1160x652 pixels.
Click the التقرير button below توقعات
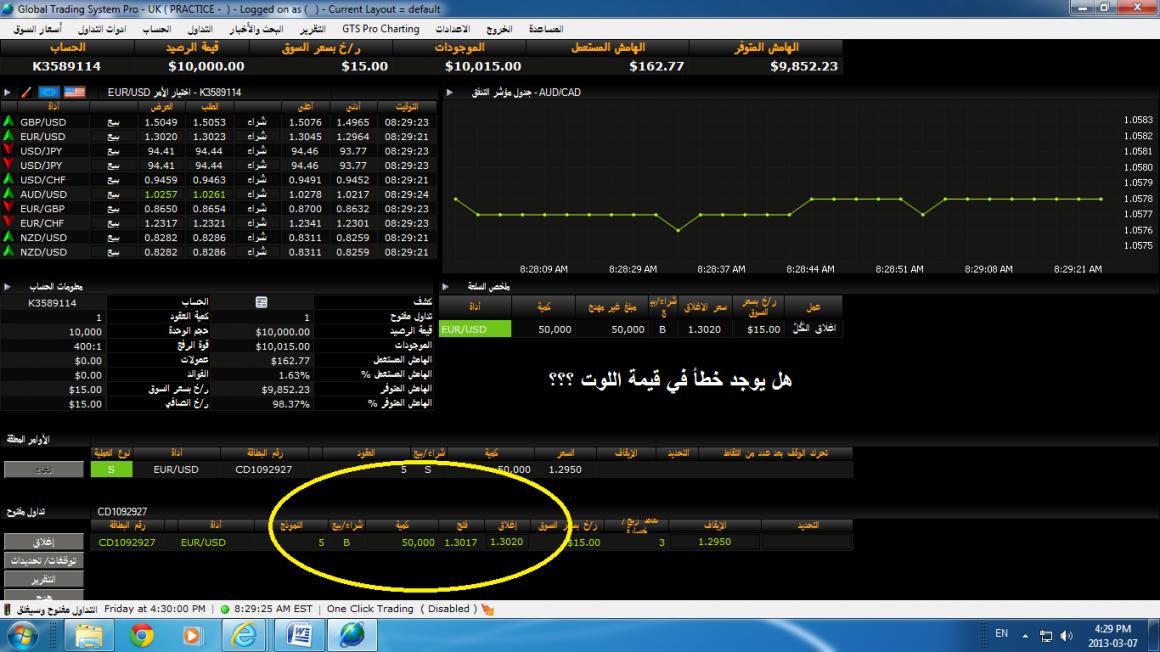[x=44, y=579]
